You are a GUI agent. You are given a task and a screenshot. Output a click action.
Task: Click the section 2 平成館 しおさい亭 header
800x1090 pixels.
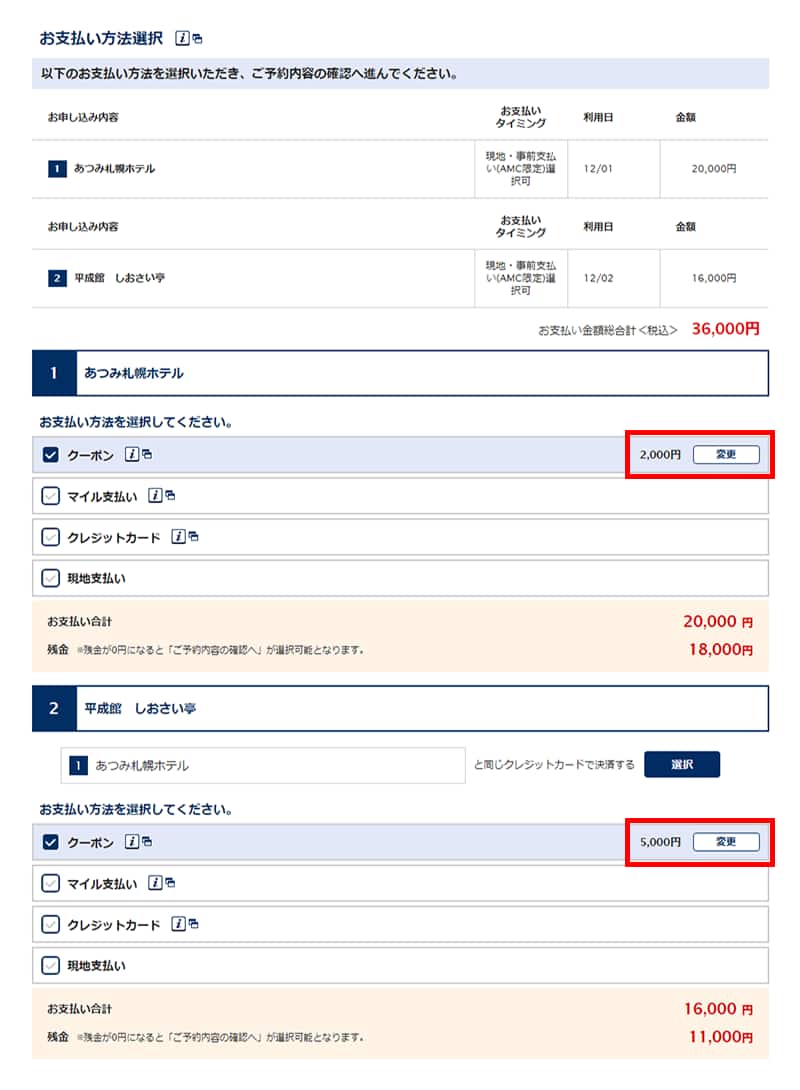point(400,708)
